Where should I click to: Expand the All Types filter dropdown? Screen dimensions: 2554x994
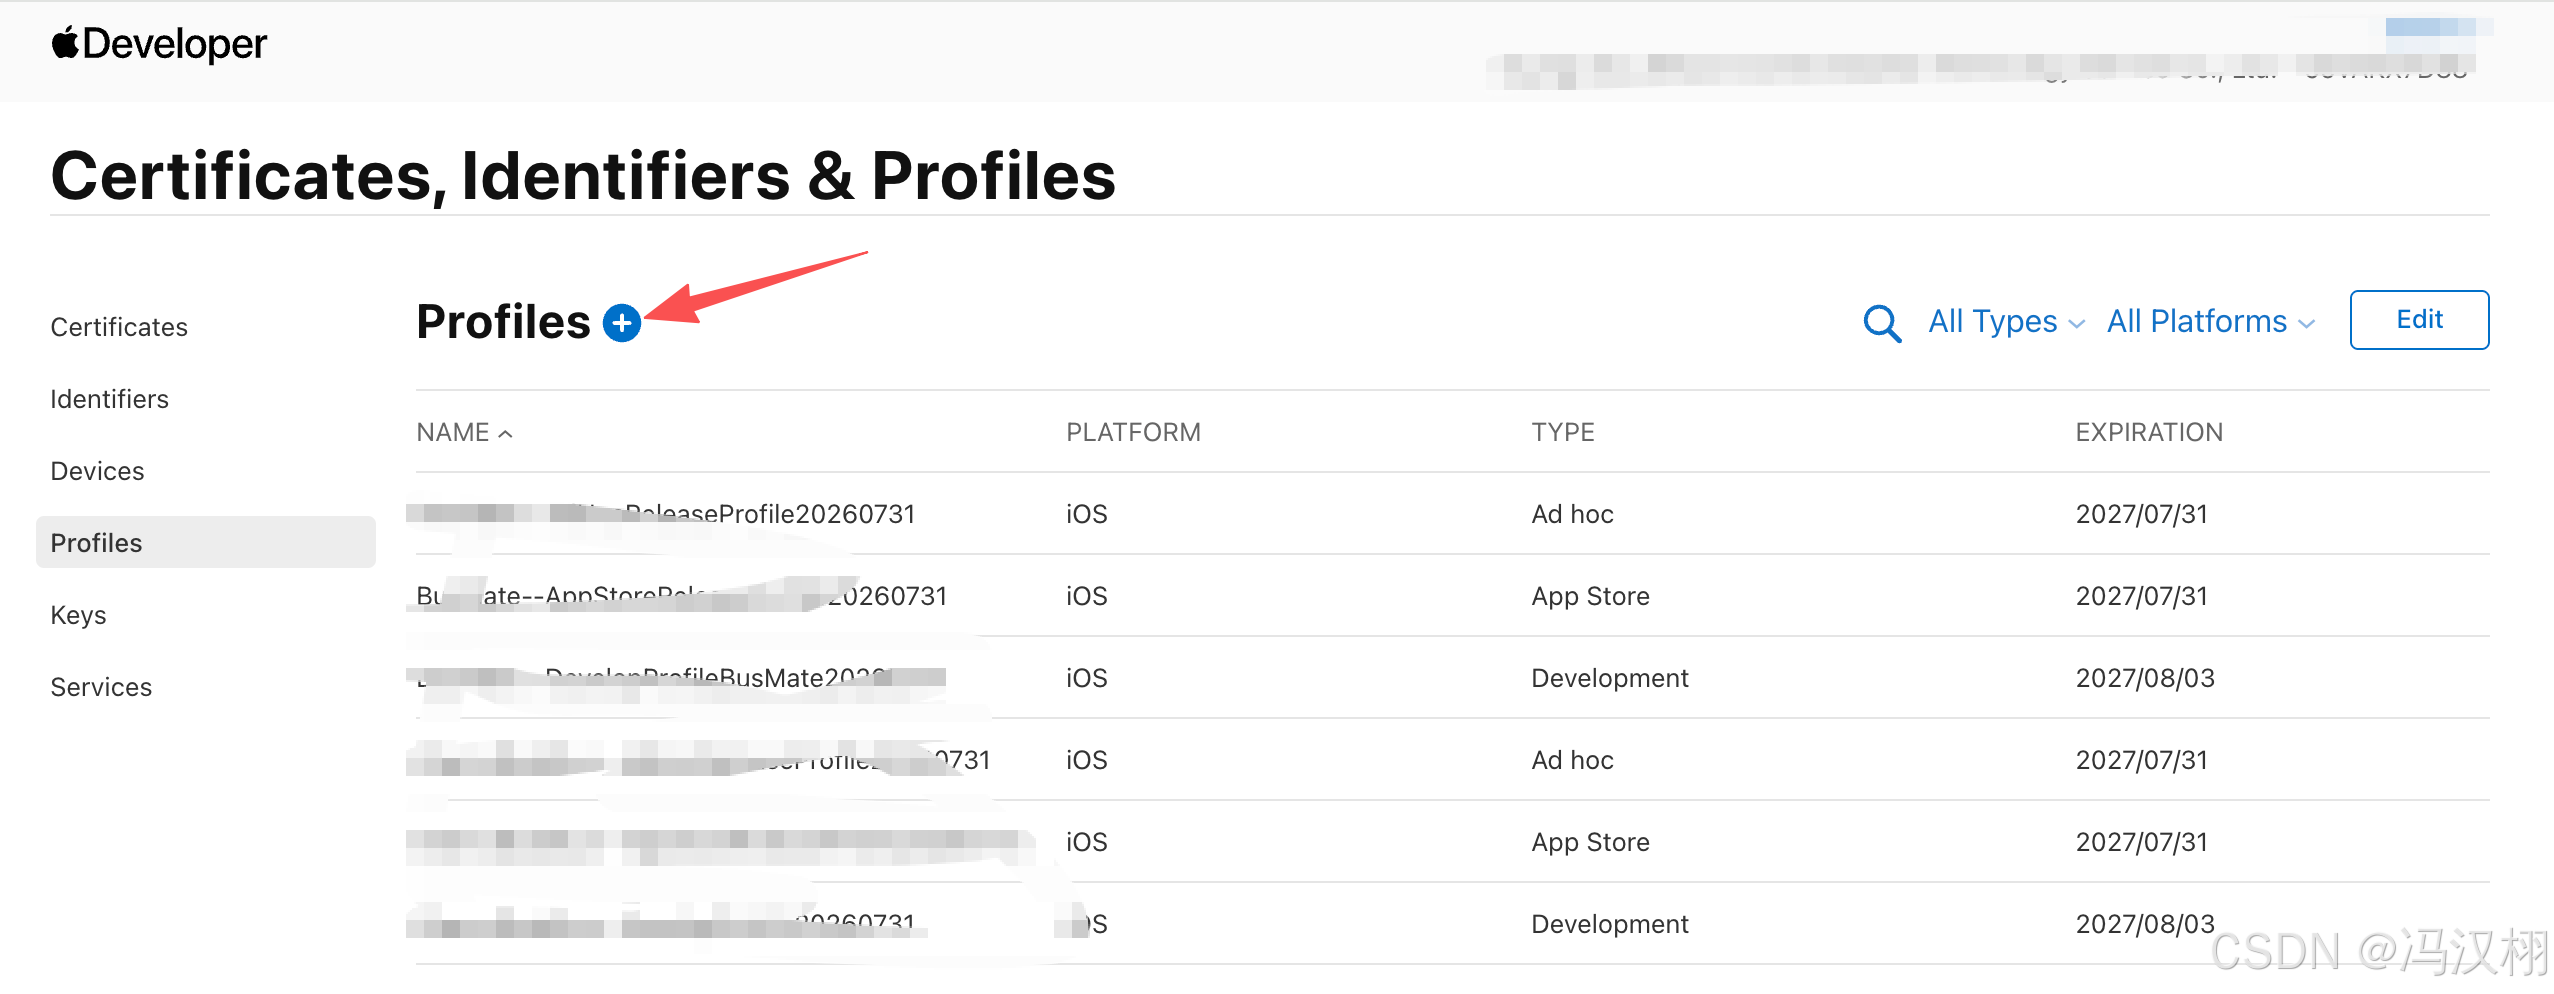(x=2006, y=322)
